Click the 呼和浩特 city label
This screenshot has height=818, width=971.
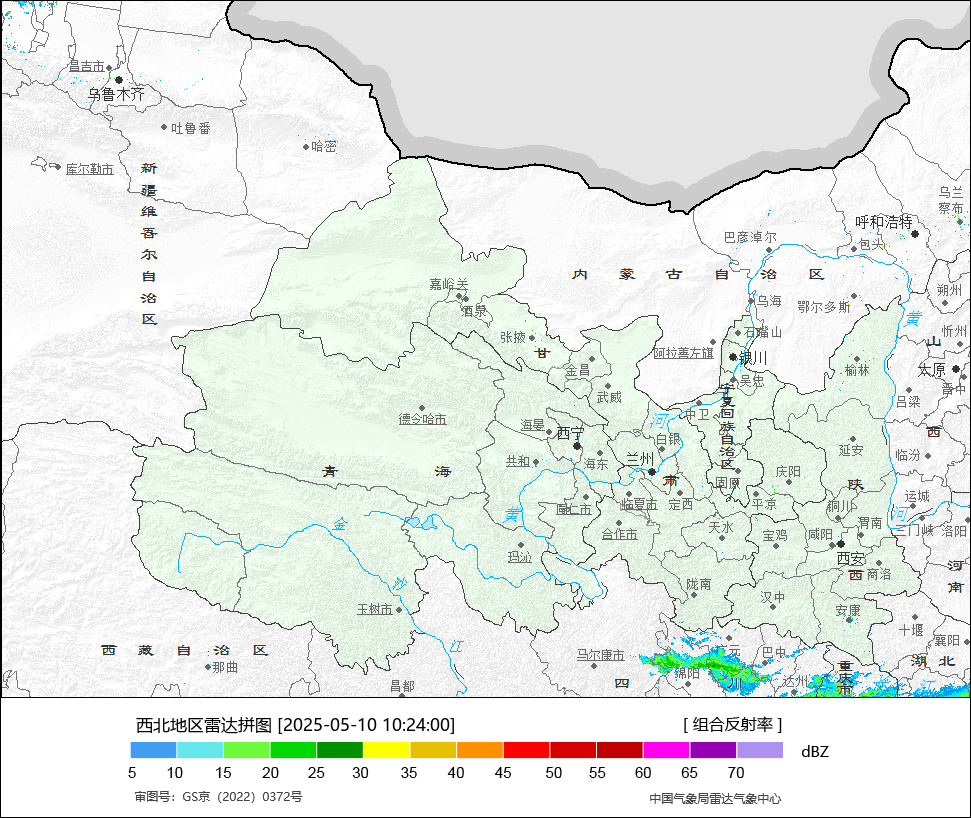(x=884, y=222)
